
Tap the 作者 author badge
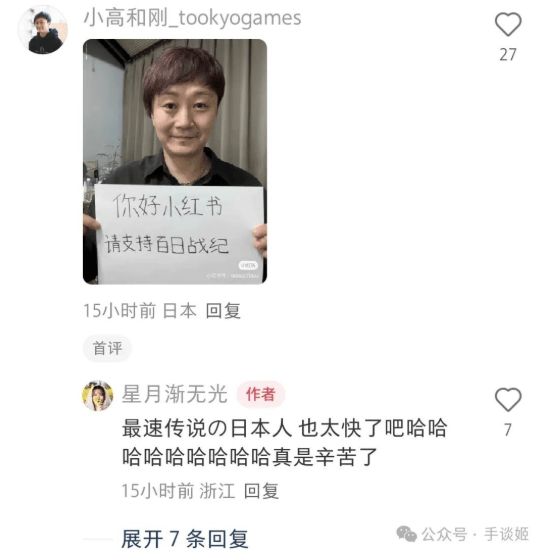pyautogui.click(x=260, y=394)
